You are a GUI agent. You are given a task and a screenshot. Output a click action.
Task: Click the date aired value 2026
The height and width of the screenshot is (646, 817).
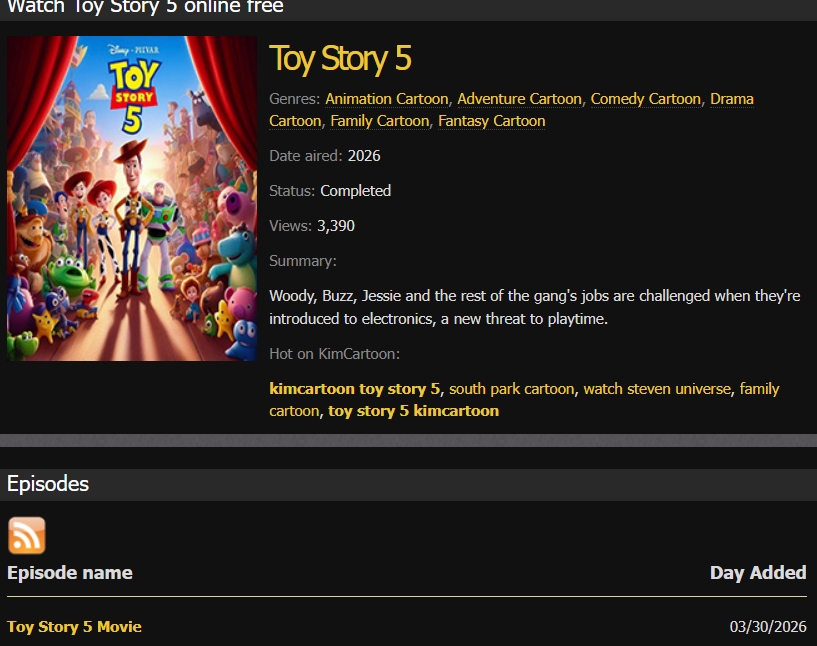click(x=364, y=156)
